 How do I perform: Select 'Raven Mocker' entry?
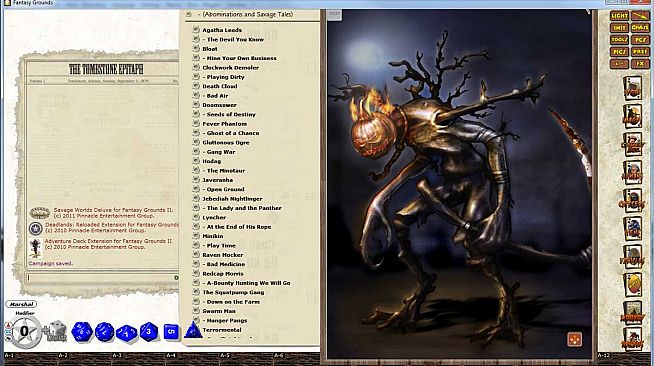coord(223,255)
